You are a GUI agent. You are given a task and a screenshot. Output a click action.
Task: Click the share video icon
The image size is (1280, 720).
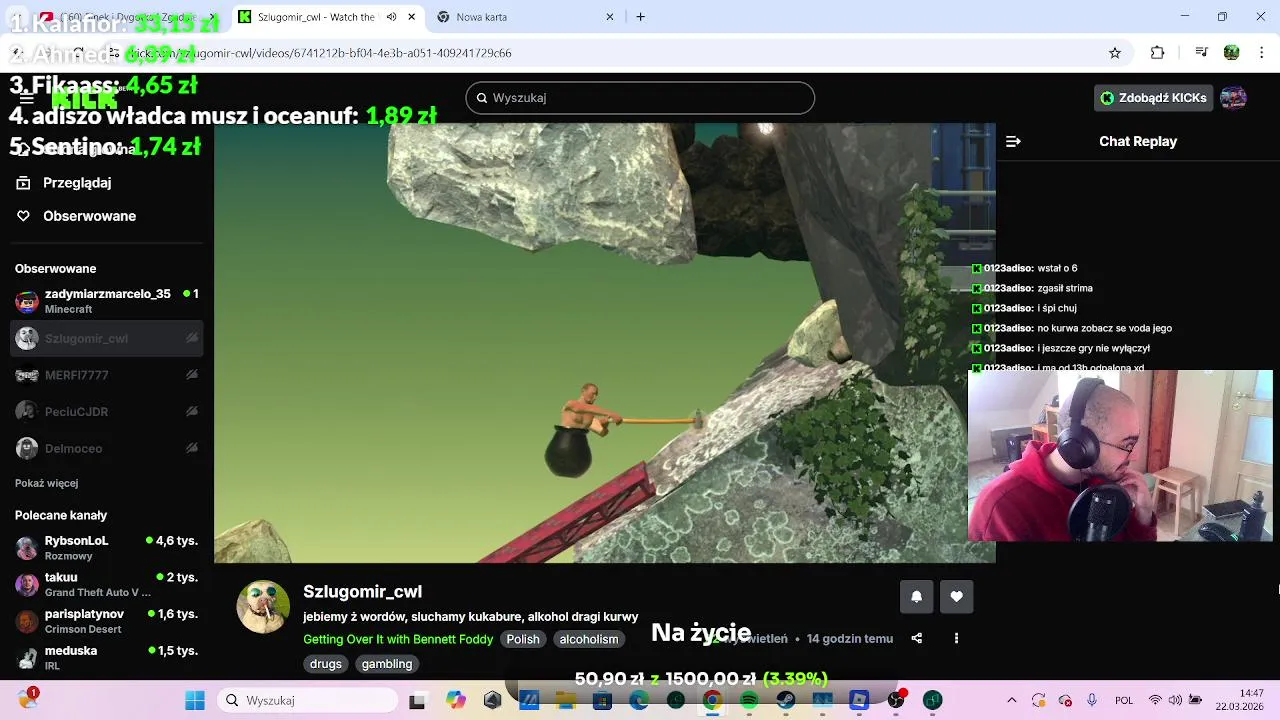[917, 638]
